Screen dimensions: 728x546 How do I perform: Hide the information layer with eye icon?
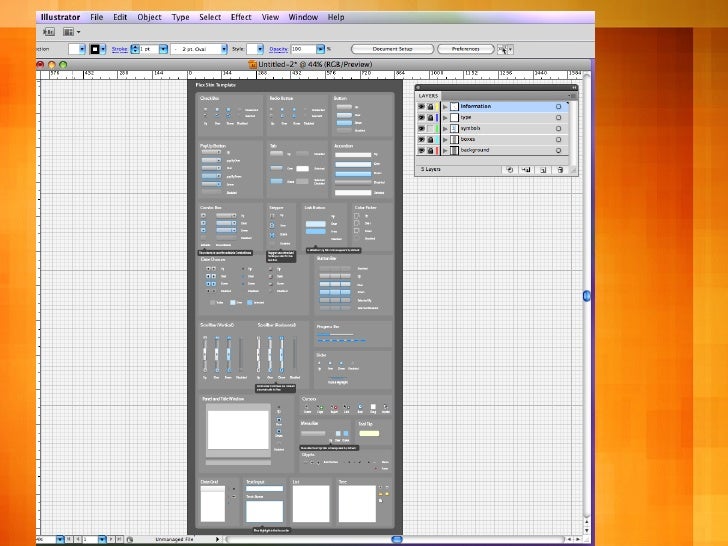pos(421,106)
